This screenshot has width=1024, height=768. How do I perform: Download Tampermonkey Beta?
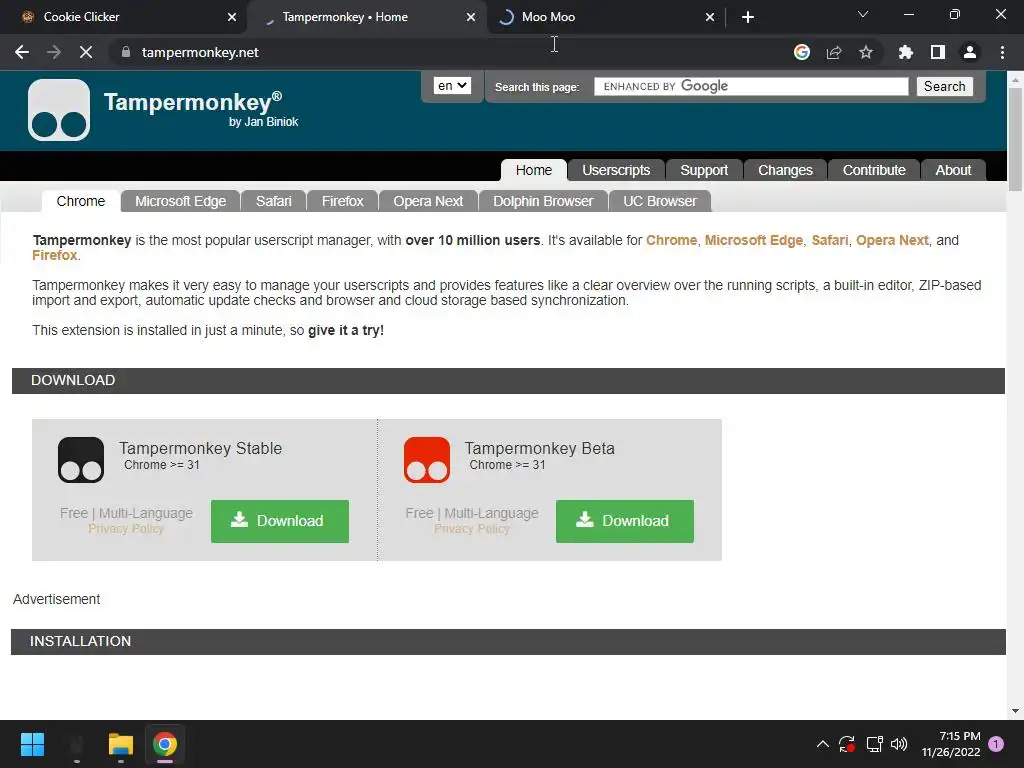pos(625,521)
